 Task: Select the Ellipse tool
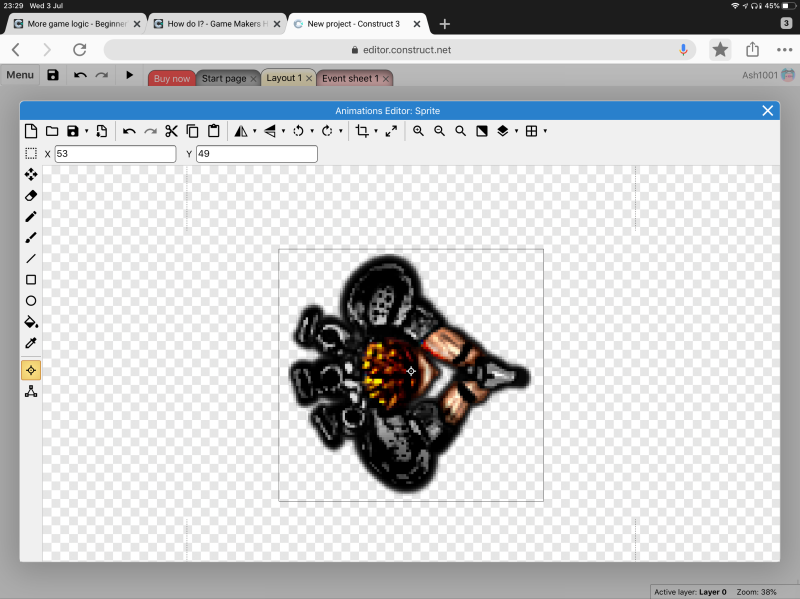[31, 301]
